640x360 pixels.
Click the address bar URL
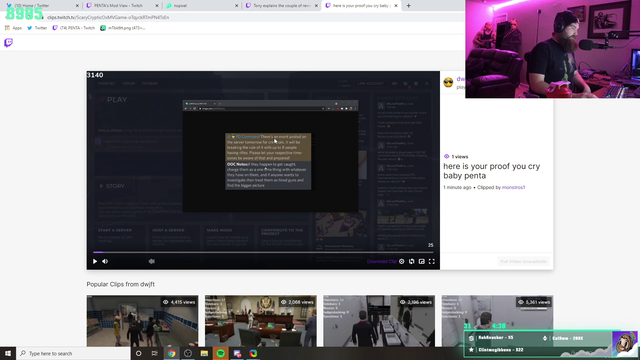point(108,17)
